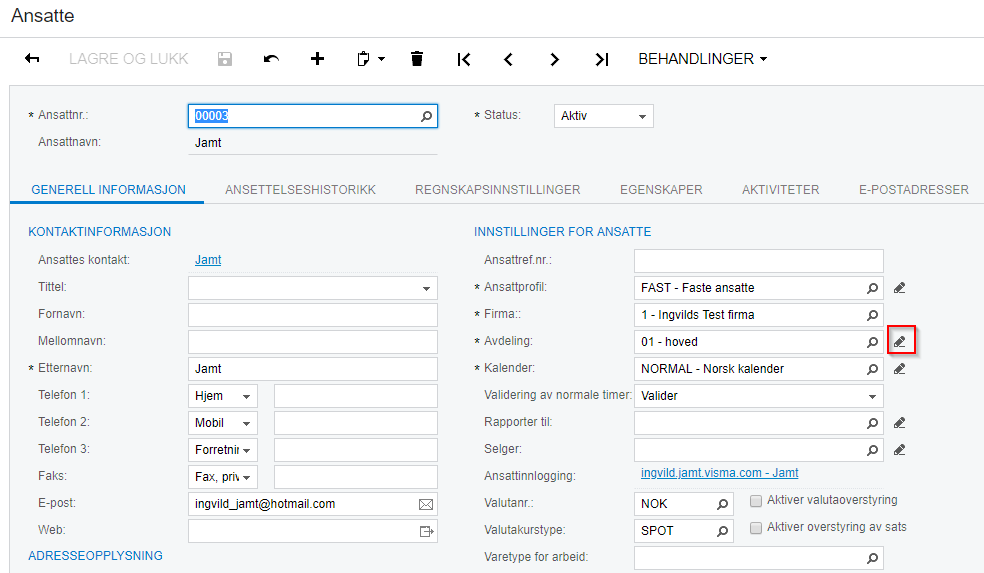Click the back arrow icon in toolbar
The image size is (984, 573).
click(32, 59)
